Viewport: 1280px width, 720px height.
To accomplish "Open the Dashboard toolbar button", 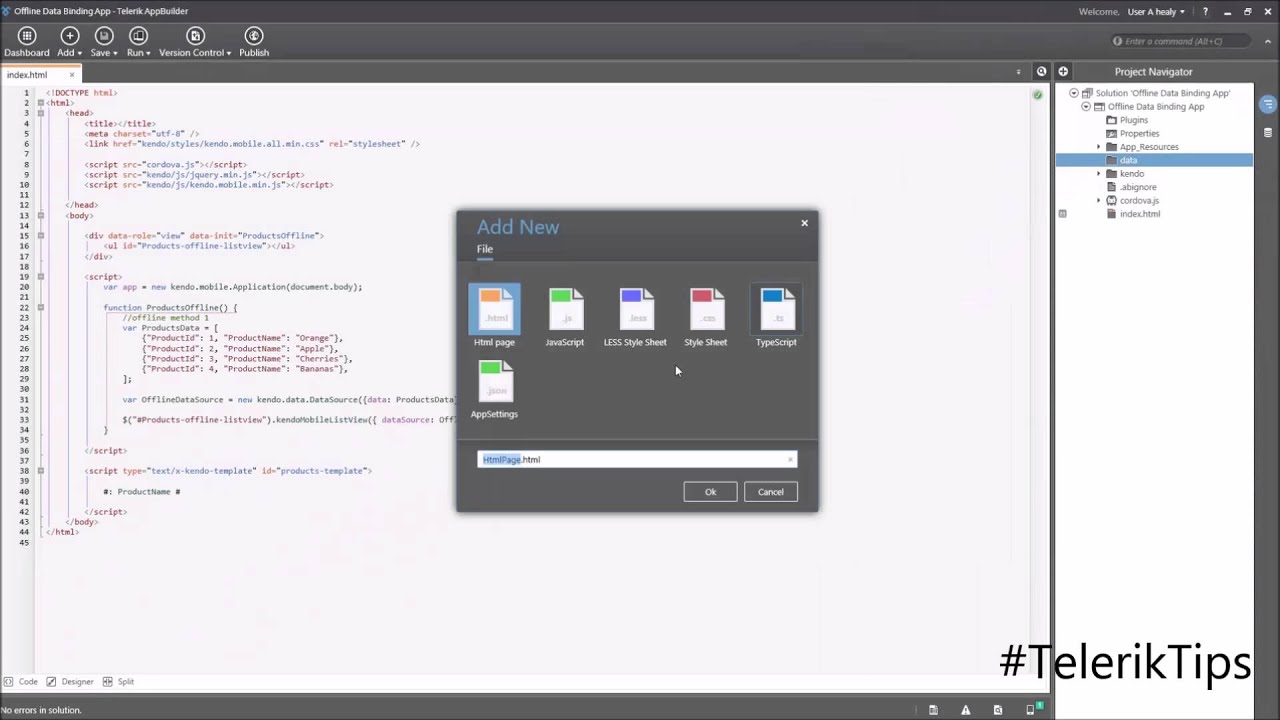I will click(x=26, y=42).
